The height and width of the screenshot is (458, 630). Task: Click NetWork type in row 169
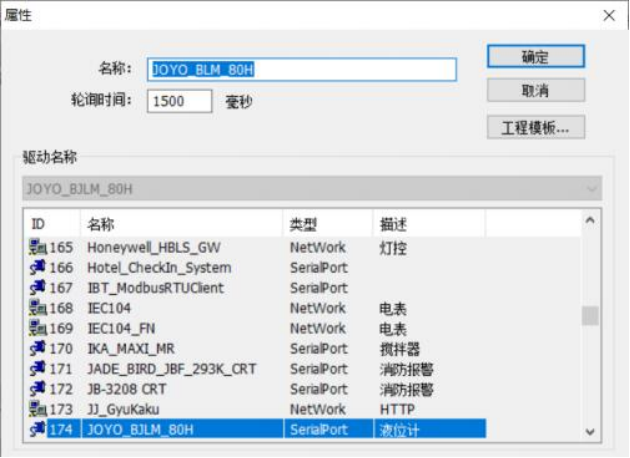click(318, 328)
